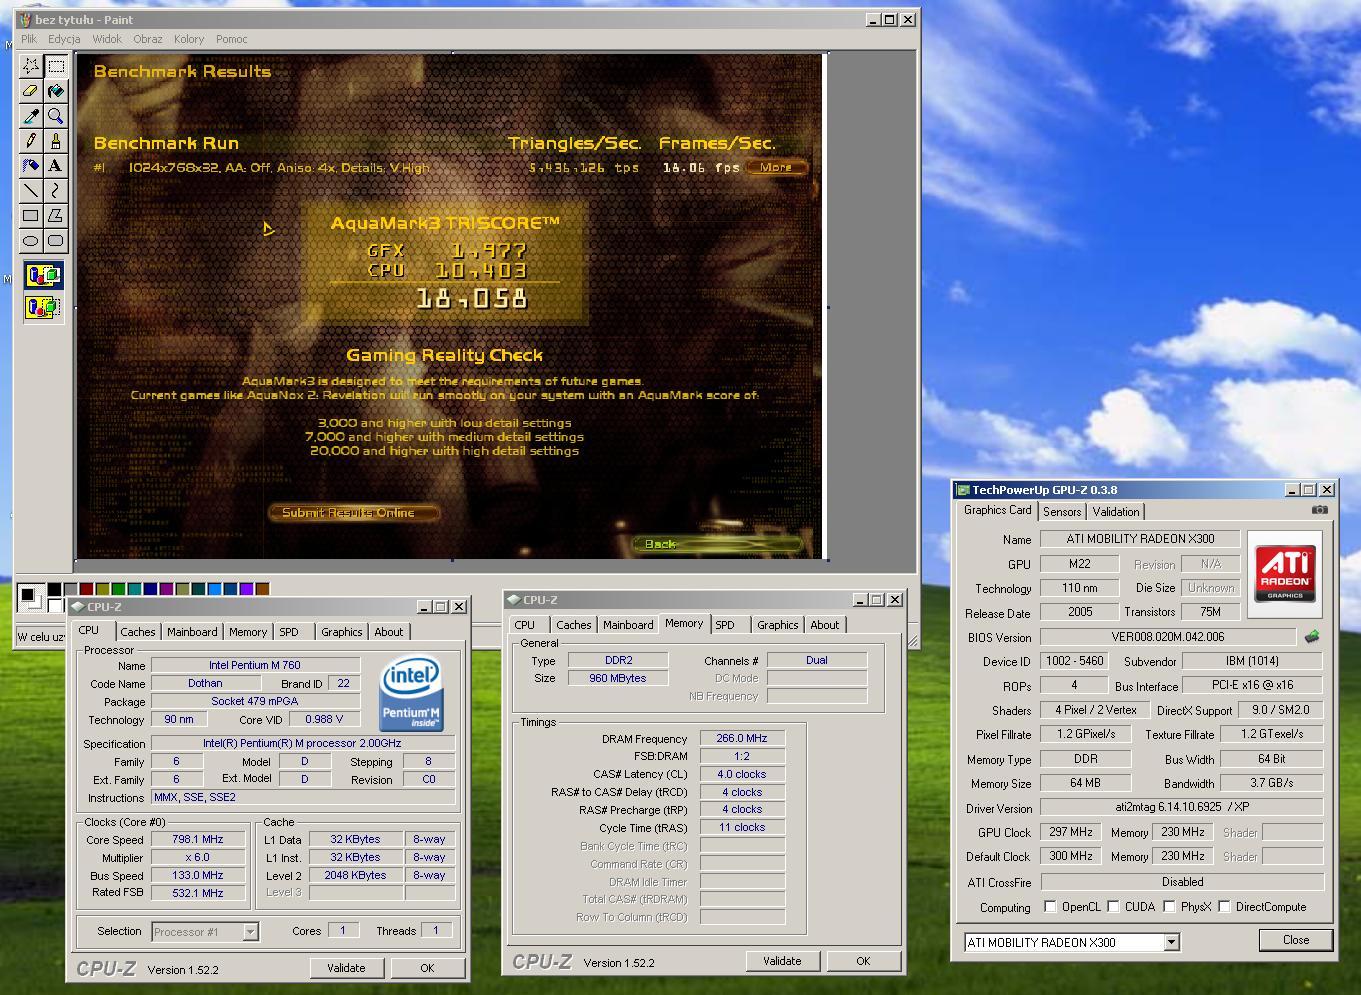Choose the transparent selection option icon
The image size is (1361, 995).
[43, 307]
